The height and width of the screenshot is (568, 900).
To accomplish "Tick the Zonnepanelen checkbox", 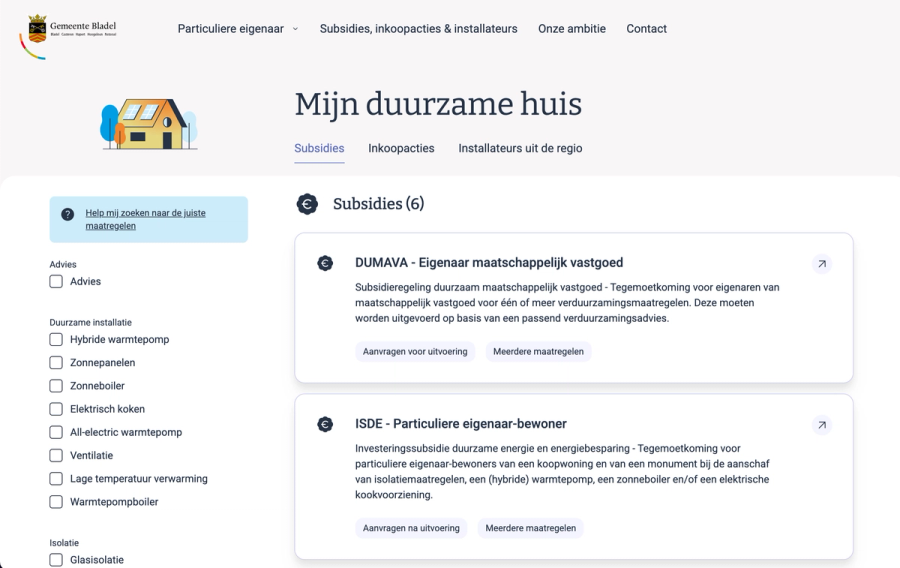I will [x=56, y=363].
